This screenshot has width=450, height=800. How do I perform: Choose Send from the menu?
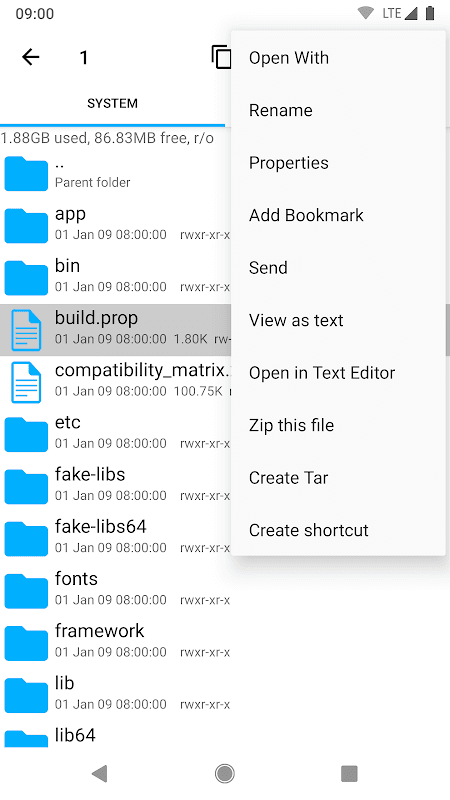pyautogui.click(x=338, y=268)
